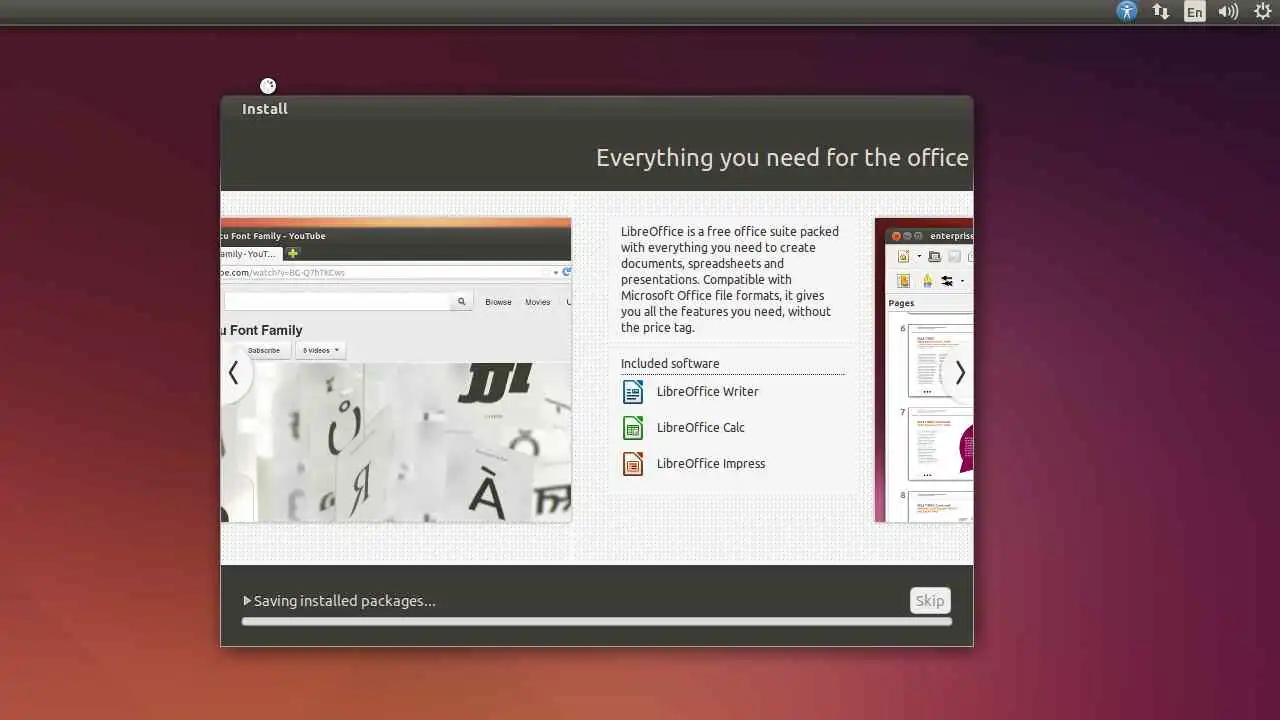Click the font video thumbnail image
The height and width of the screenshot is (720, 1280).
point(396,442)
